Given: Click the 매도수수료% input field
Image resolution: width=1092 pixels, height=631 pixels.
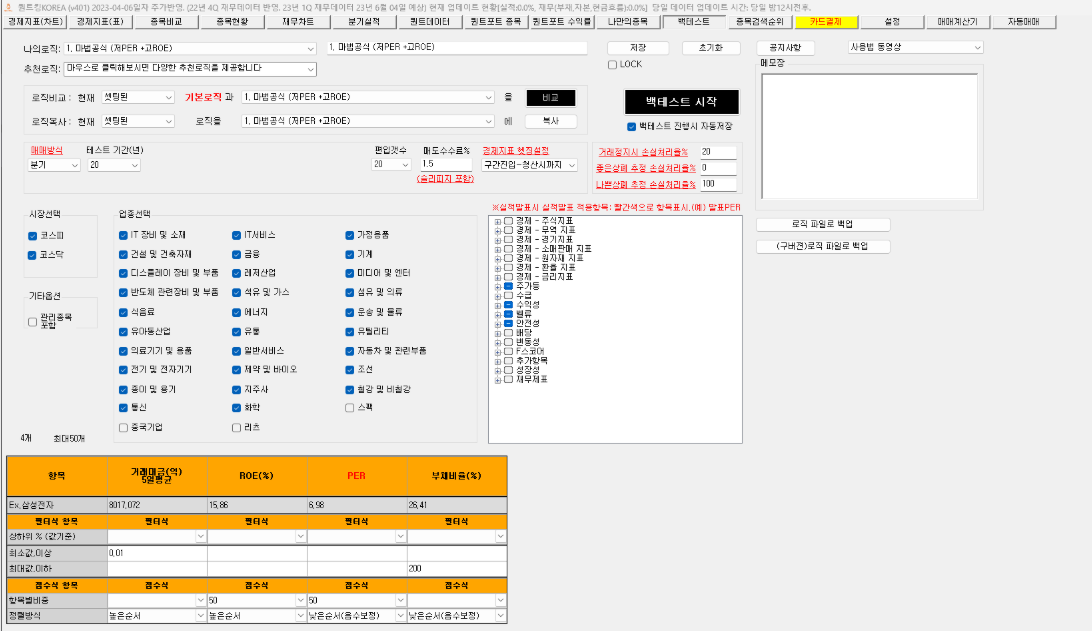Looking at the screenshot, I should point(446,164).
